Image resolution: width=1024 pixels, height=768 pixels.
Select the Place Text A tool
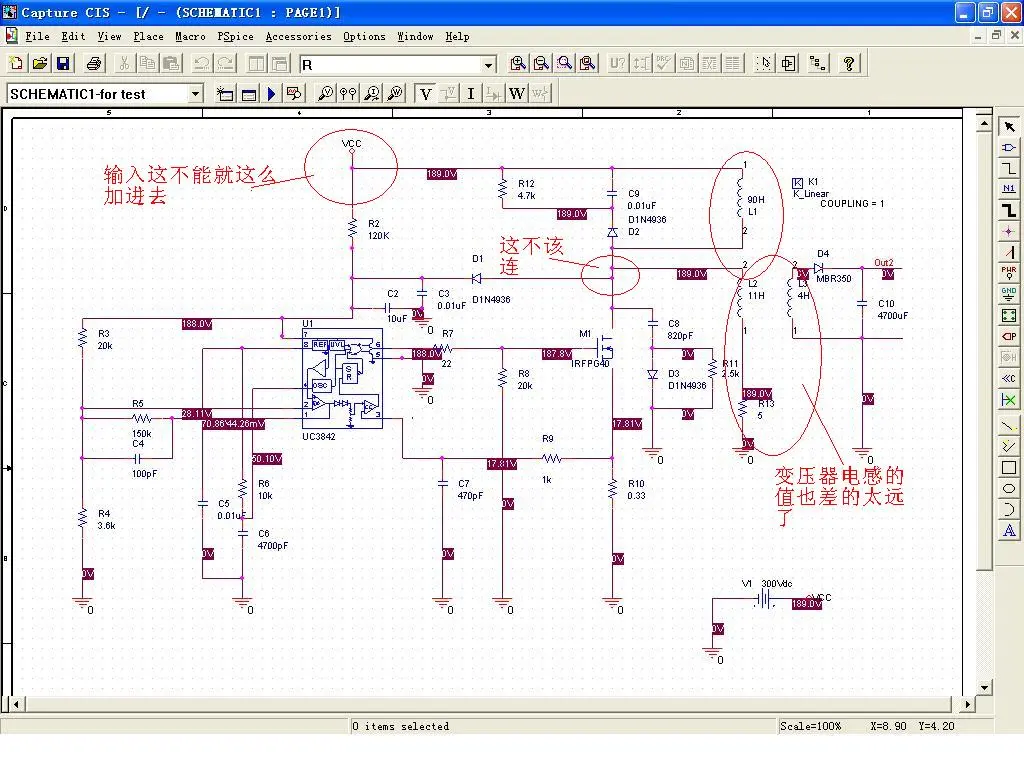point(1009,530)
